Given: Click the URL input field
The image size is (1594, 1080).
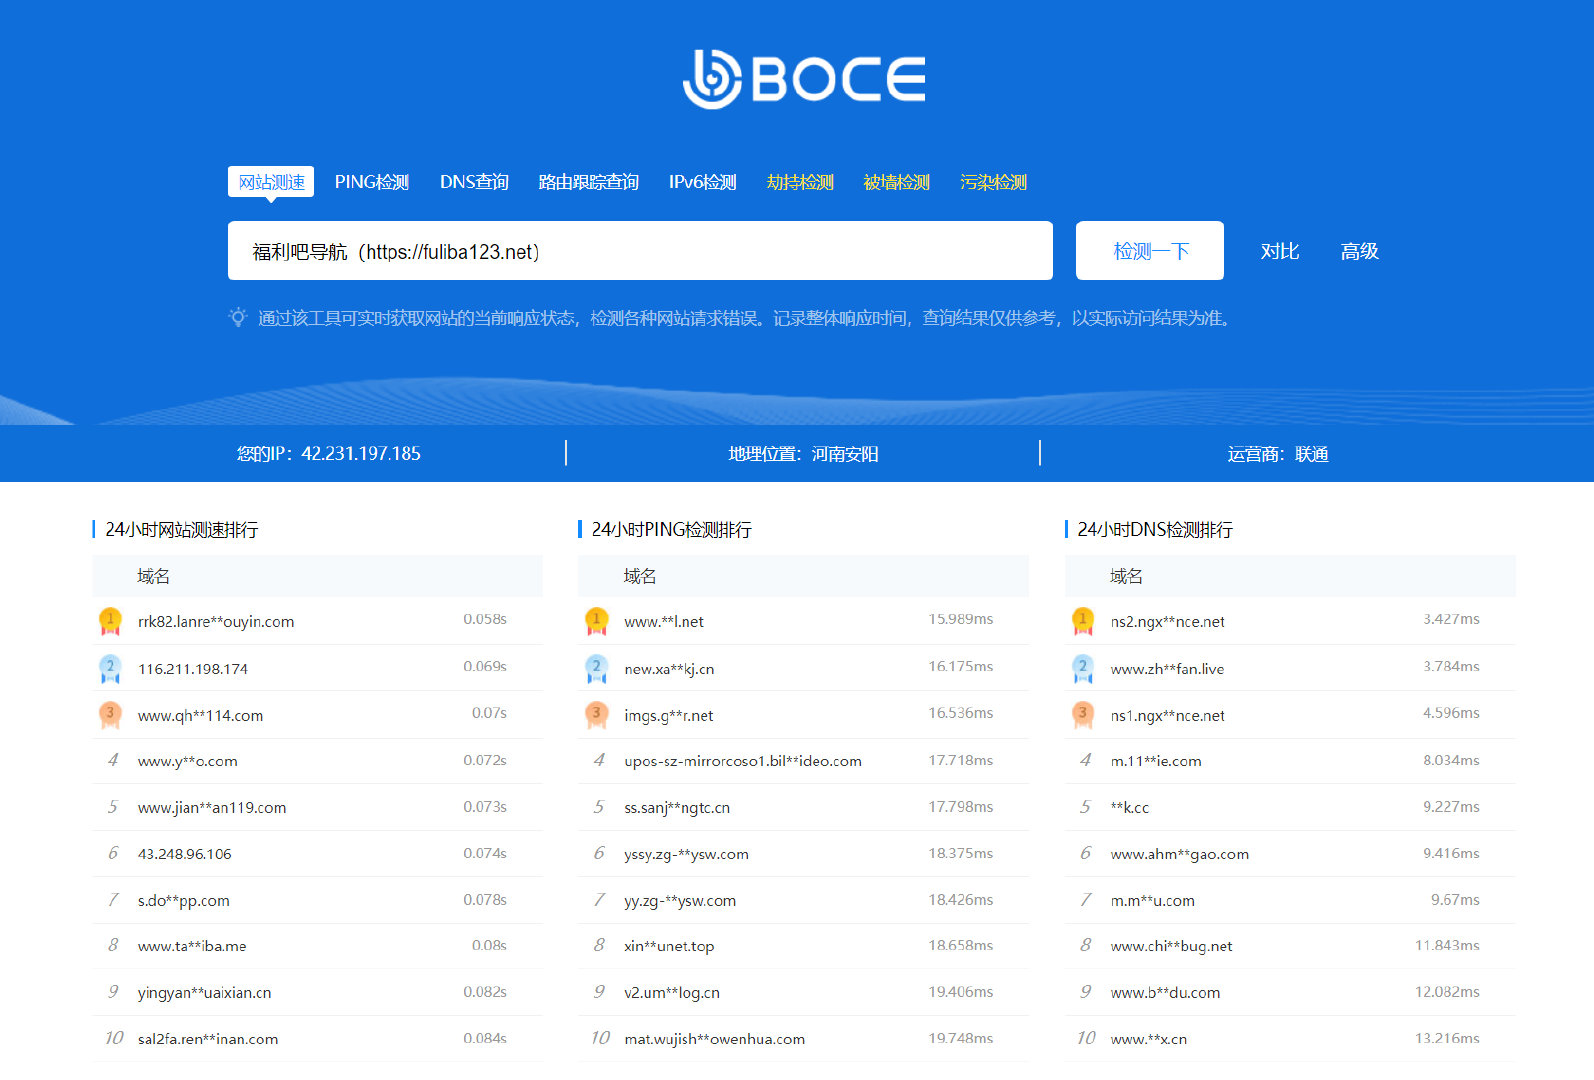Looking at the screenshot, I should [640, 251].
